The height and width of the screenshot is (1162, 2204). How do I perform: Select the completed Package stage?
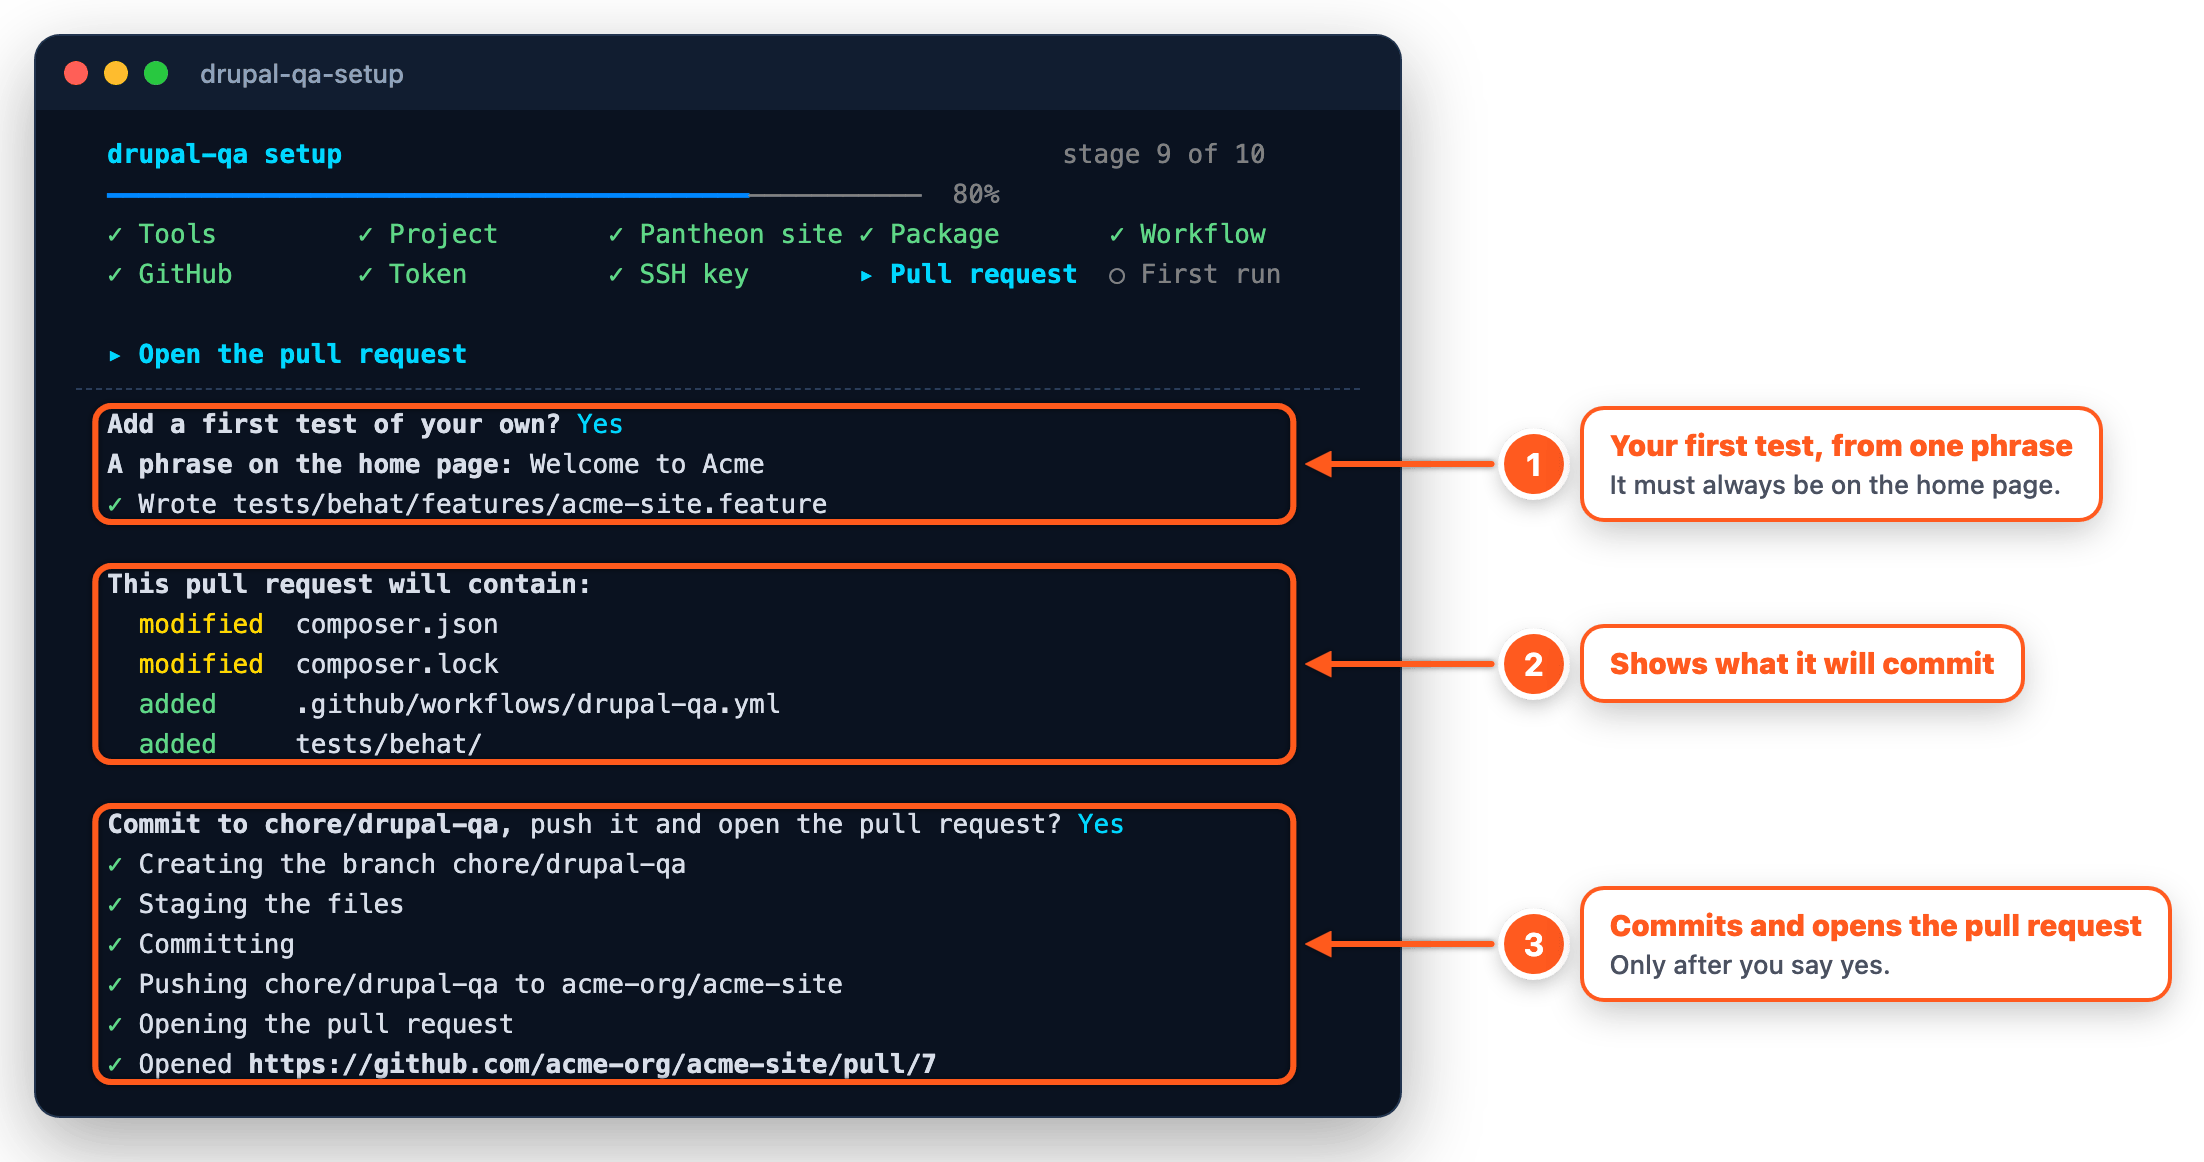929,234
